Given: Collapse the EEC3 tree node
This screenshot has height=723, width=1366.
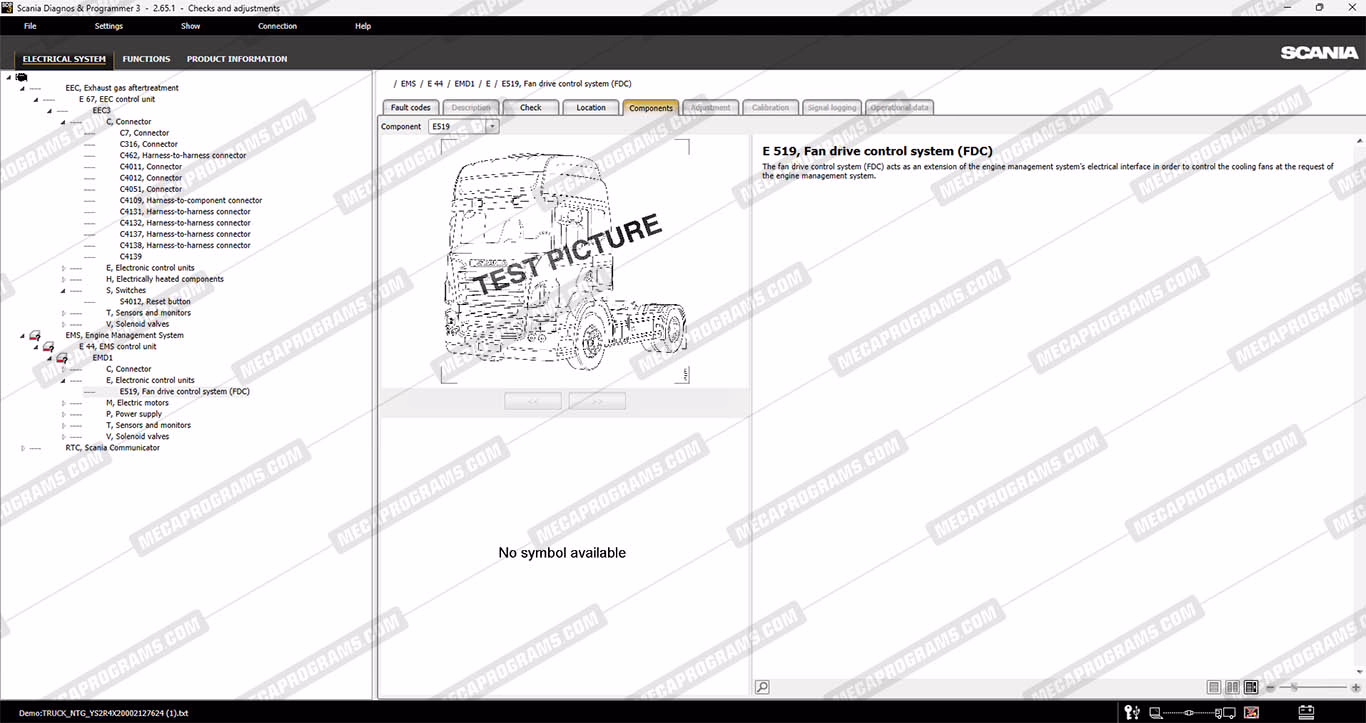Looking at the screenshot, I should 49,110.
